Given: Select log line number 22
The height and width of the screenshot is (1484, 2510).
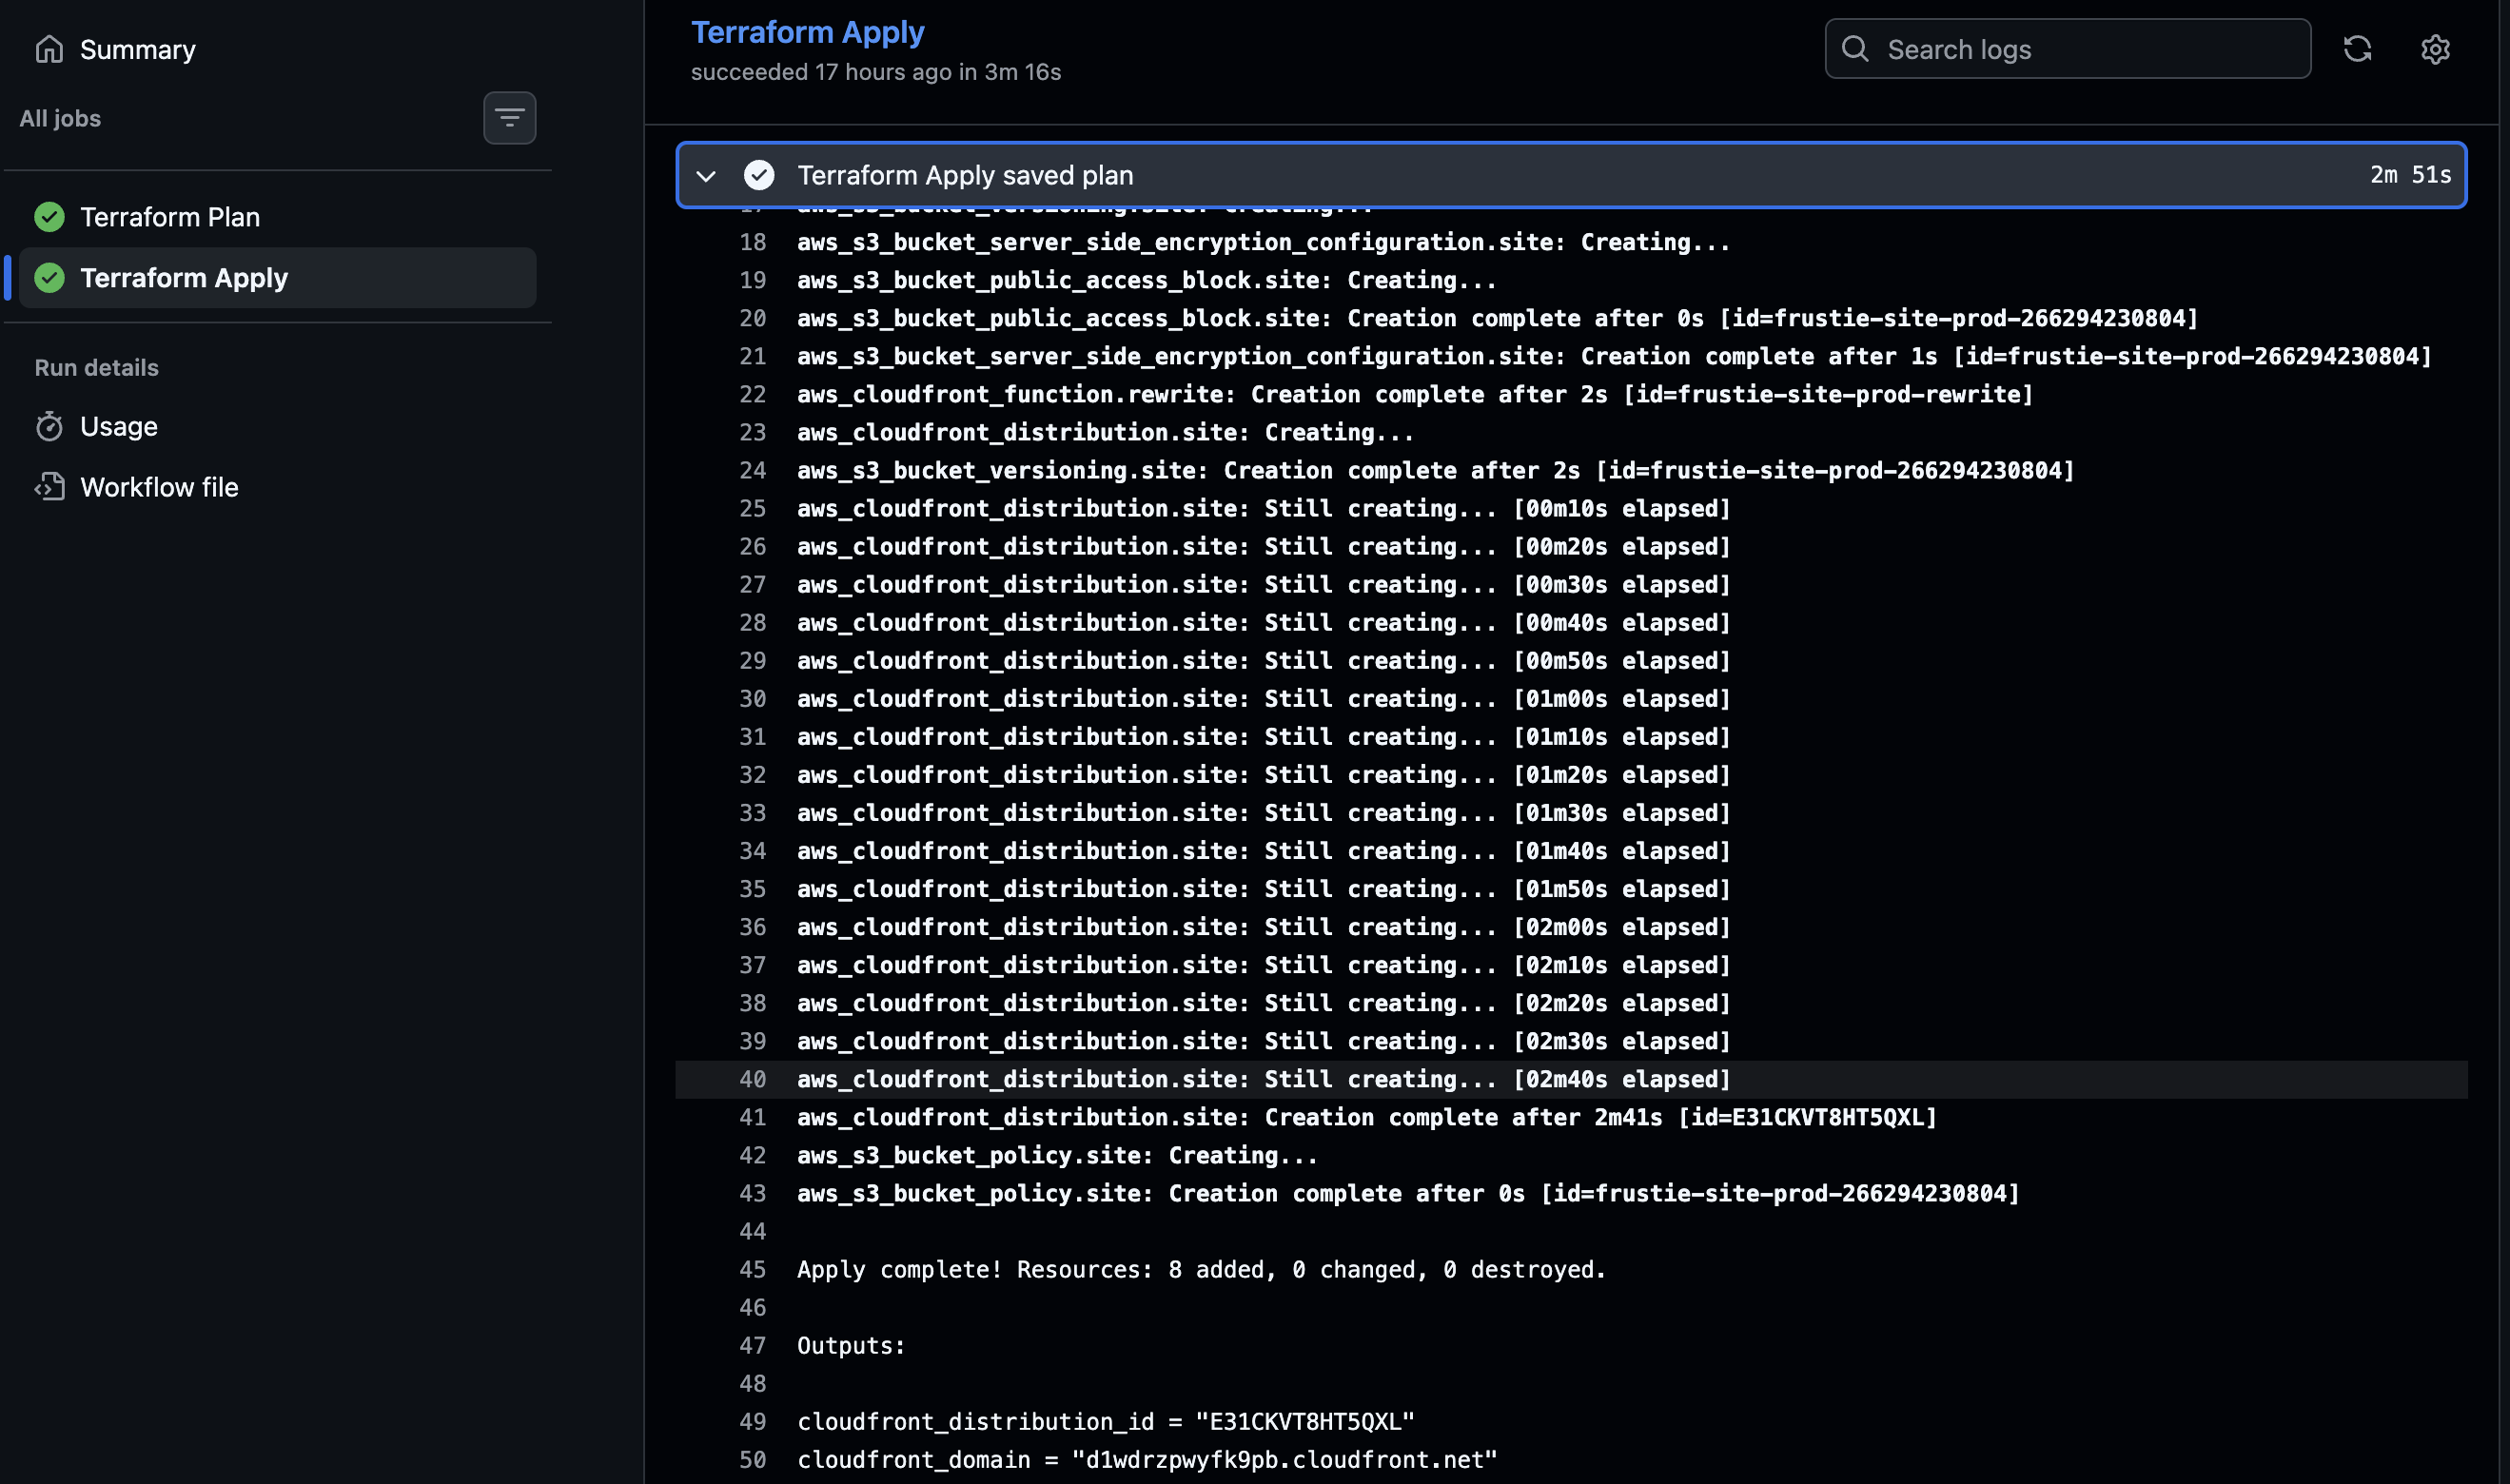Looking at the screenshot, I should 752,394.
